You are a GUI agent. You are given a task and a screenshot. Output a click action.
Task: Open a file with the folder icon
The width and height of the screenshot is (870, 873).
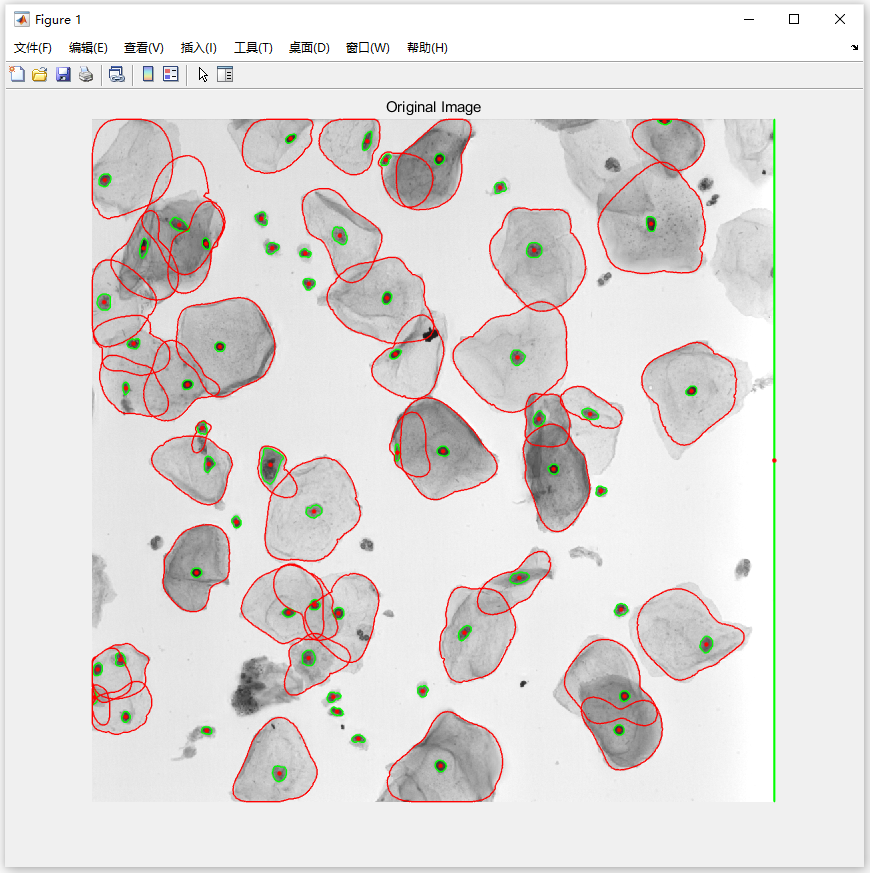click(x=40, y=74)
